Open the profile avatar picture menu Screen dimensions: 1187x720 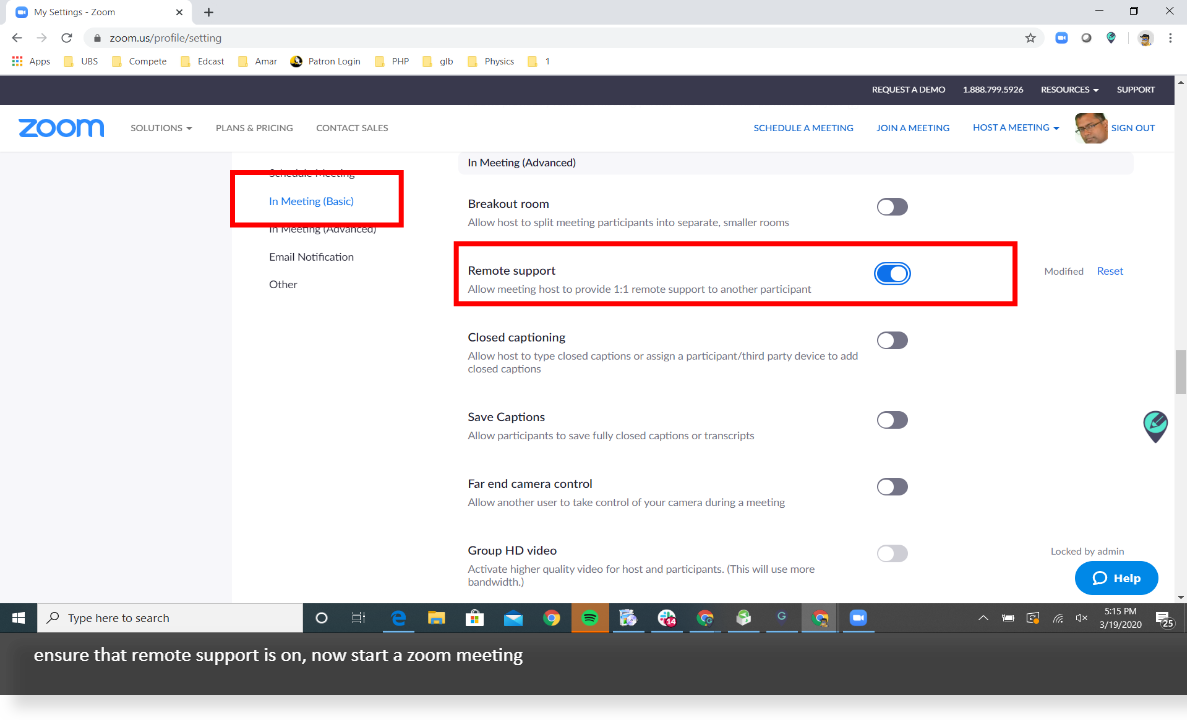click(1090, 127)
